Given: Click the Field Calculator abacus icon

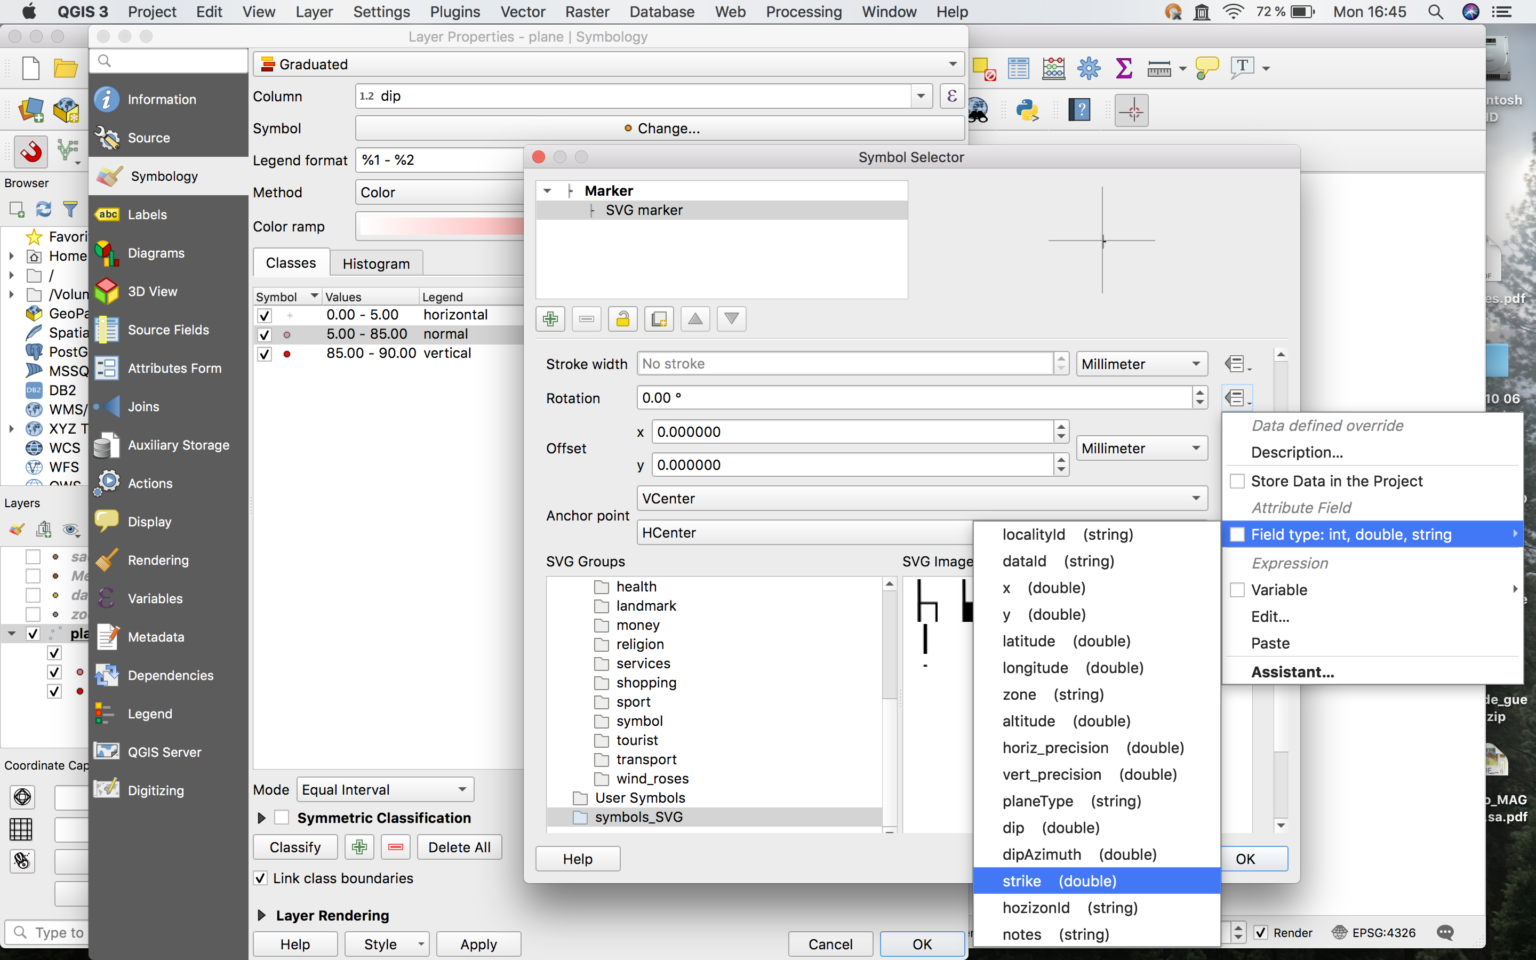Looking at the screenshot, I should click(1054, 68).
